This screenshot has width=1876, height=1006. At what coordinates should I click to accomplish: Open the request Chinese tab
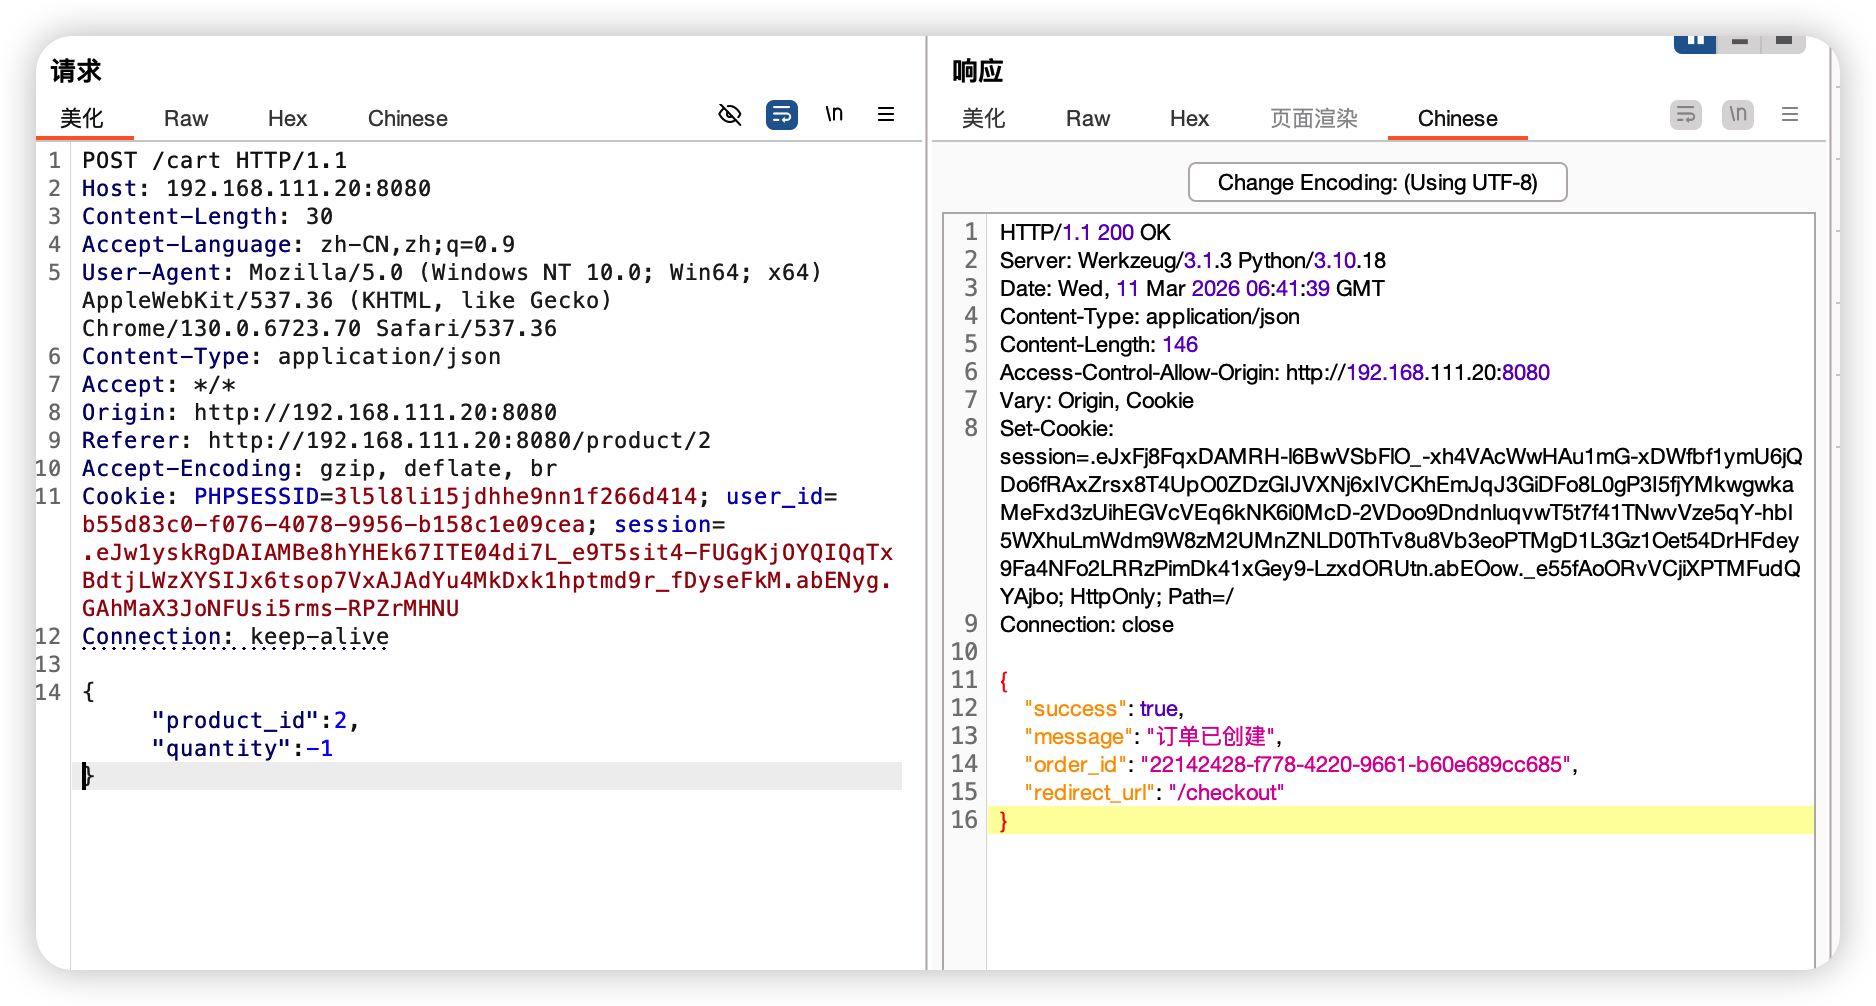(x=407, y=119)
